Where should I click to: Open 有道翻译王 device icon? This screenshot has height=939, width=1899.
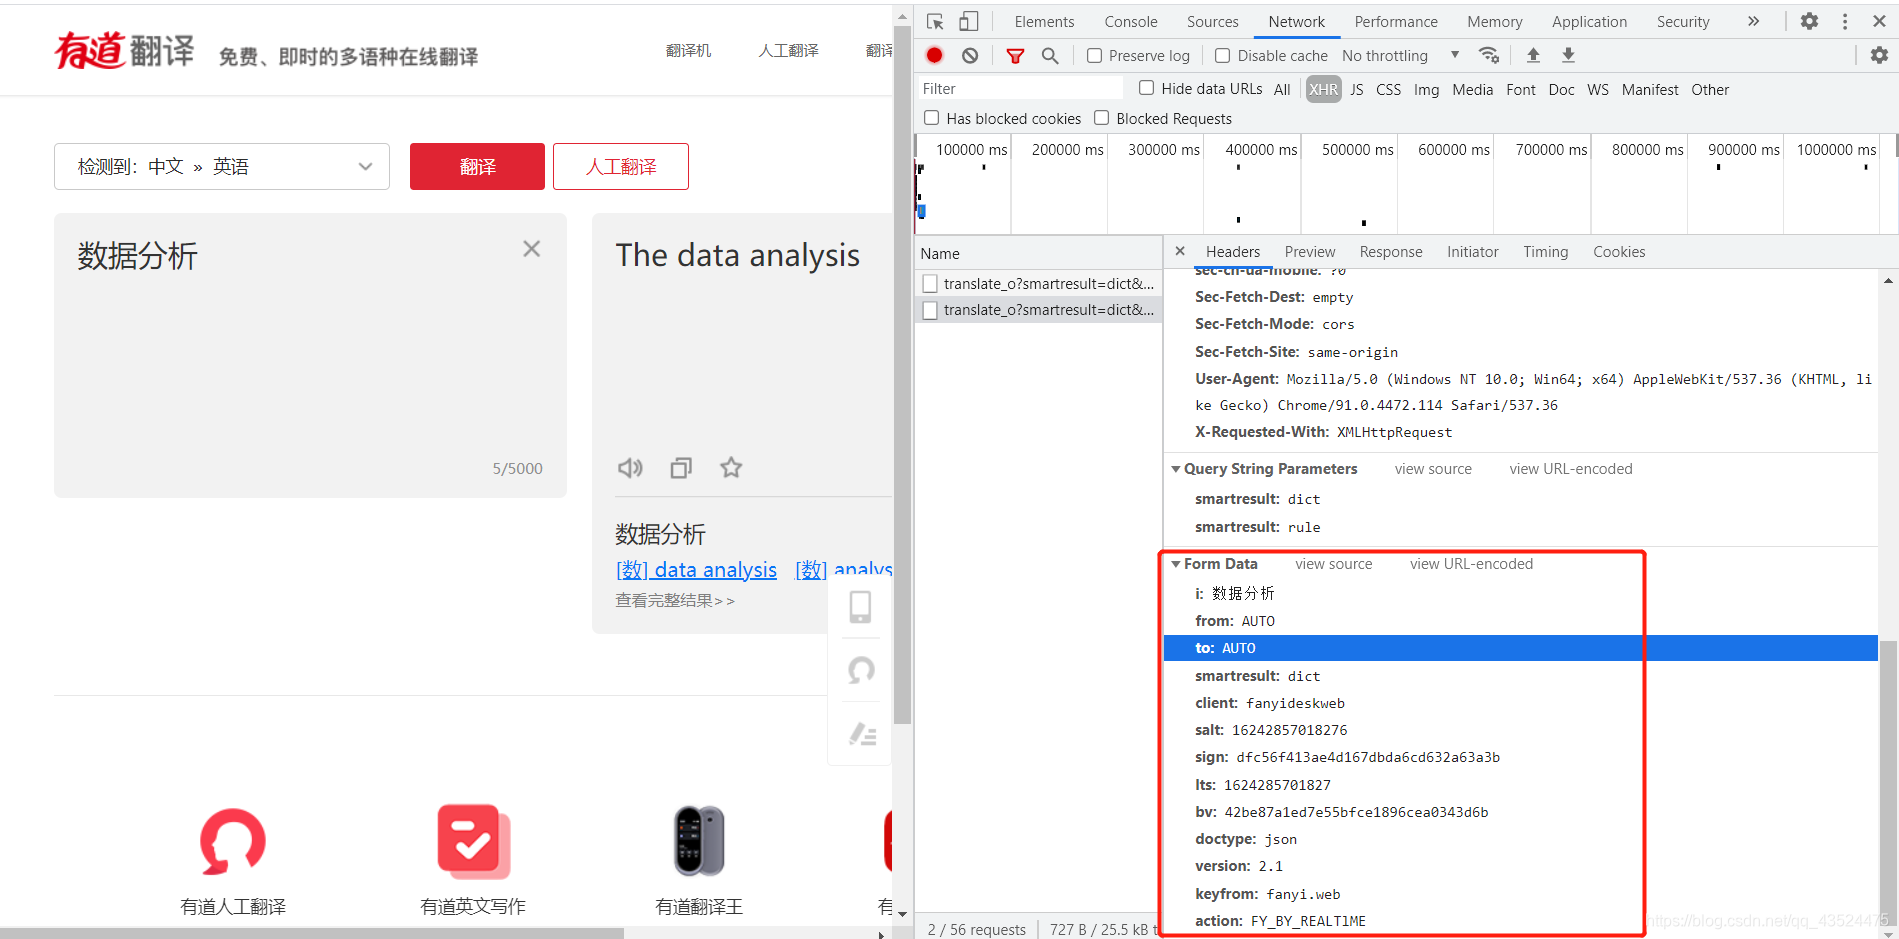(x=699, y=841)
